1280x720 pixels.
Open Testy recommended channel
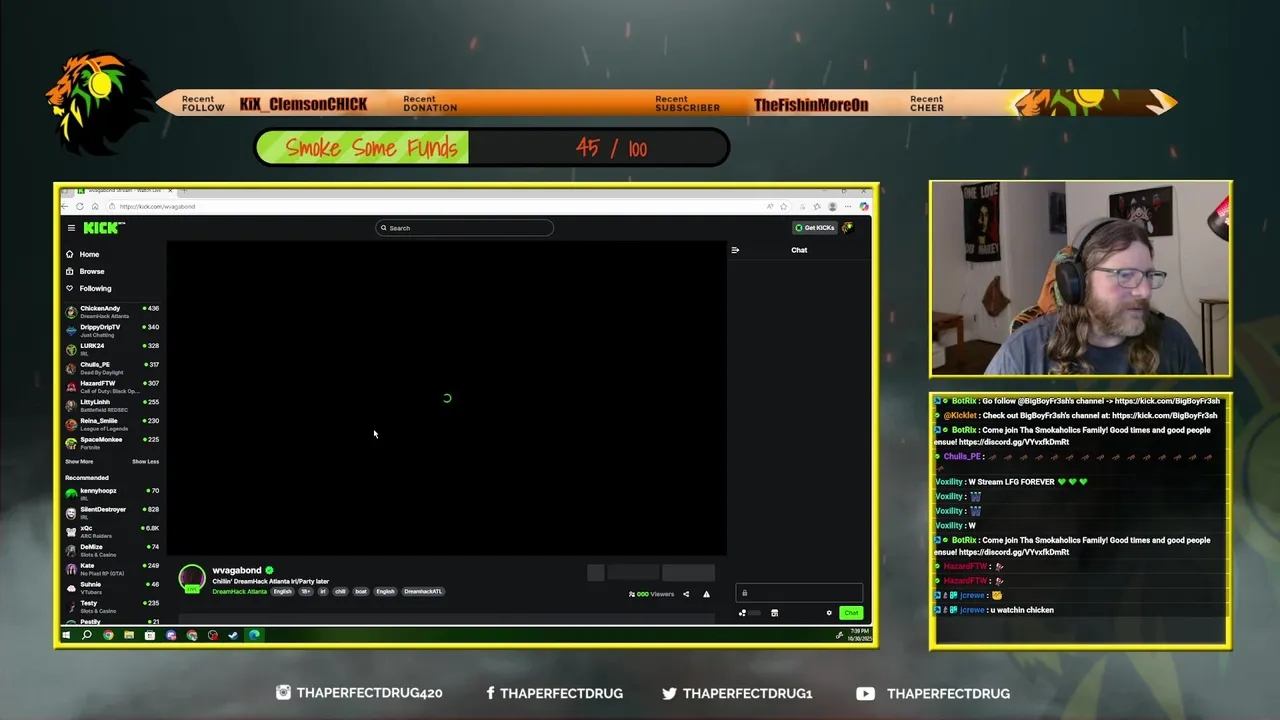(x=112, y=606)
